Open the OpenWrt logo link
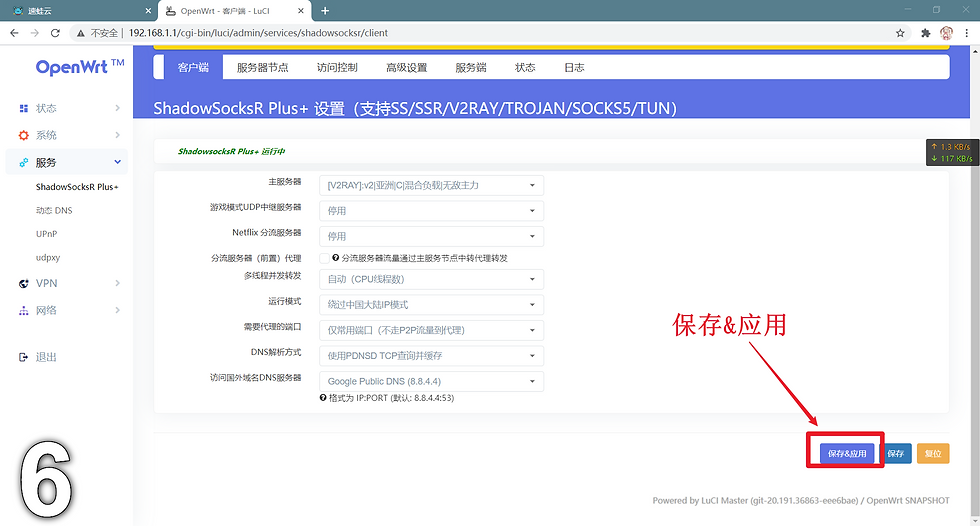Viewport: 980px width, 526px height. (79, 67)
